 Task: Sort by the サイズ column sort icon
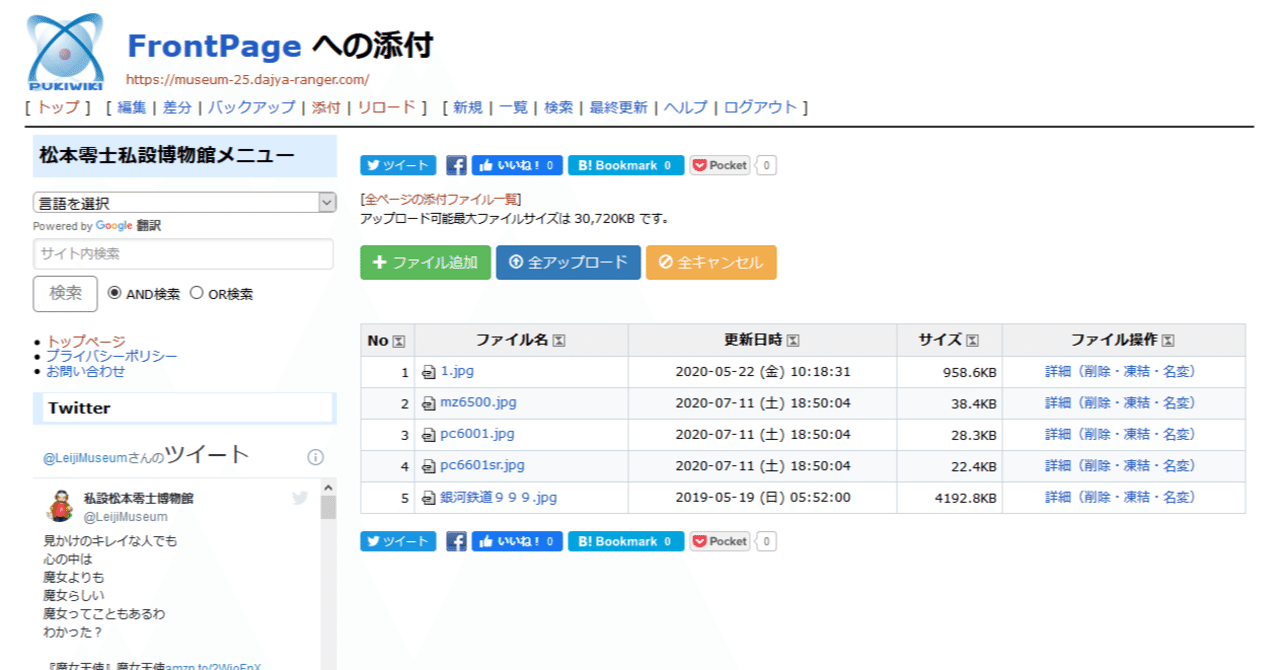[x=972, y=341]
